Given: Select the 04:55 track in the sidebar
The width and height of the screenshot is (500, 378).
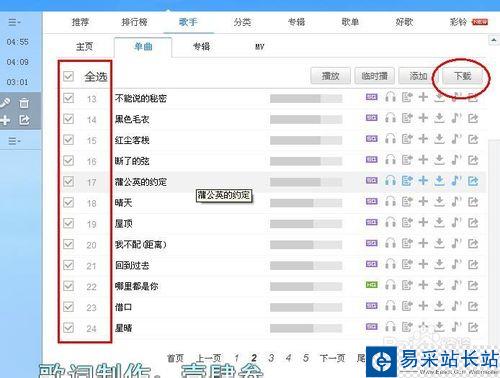Looking at the screenshot, I should [18, 42].
